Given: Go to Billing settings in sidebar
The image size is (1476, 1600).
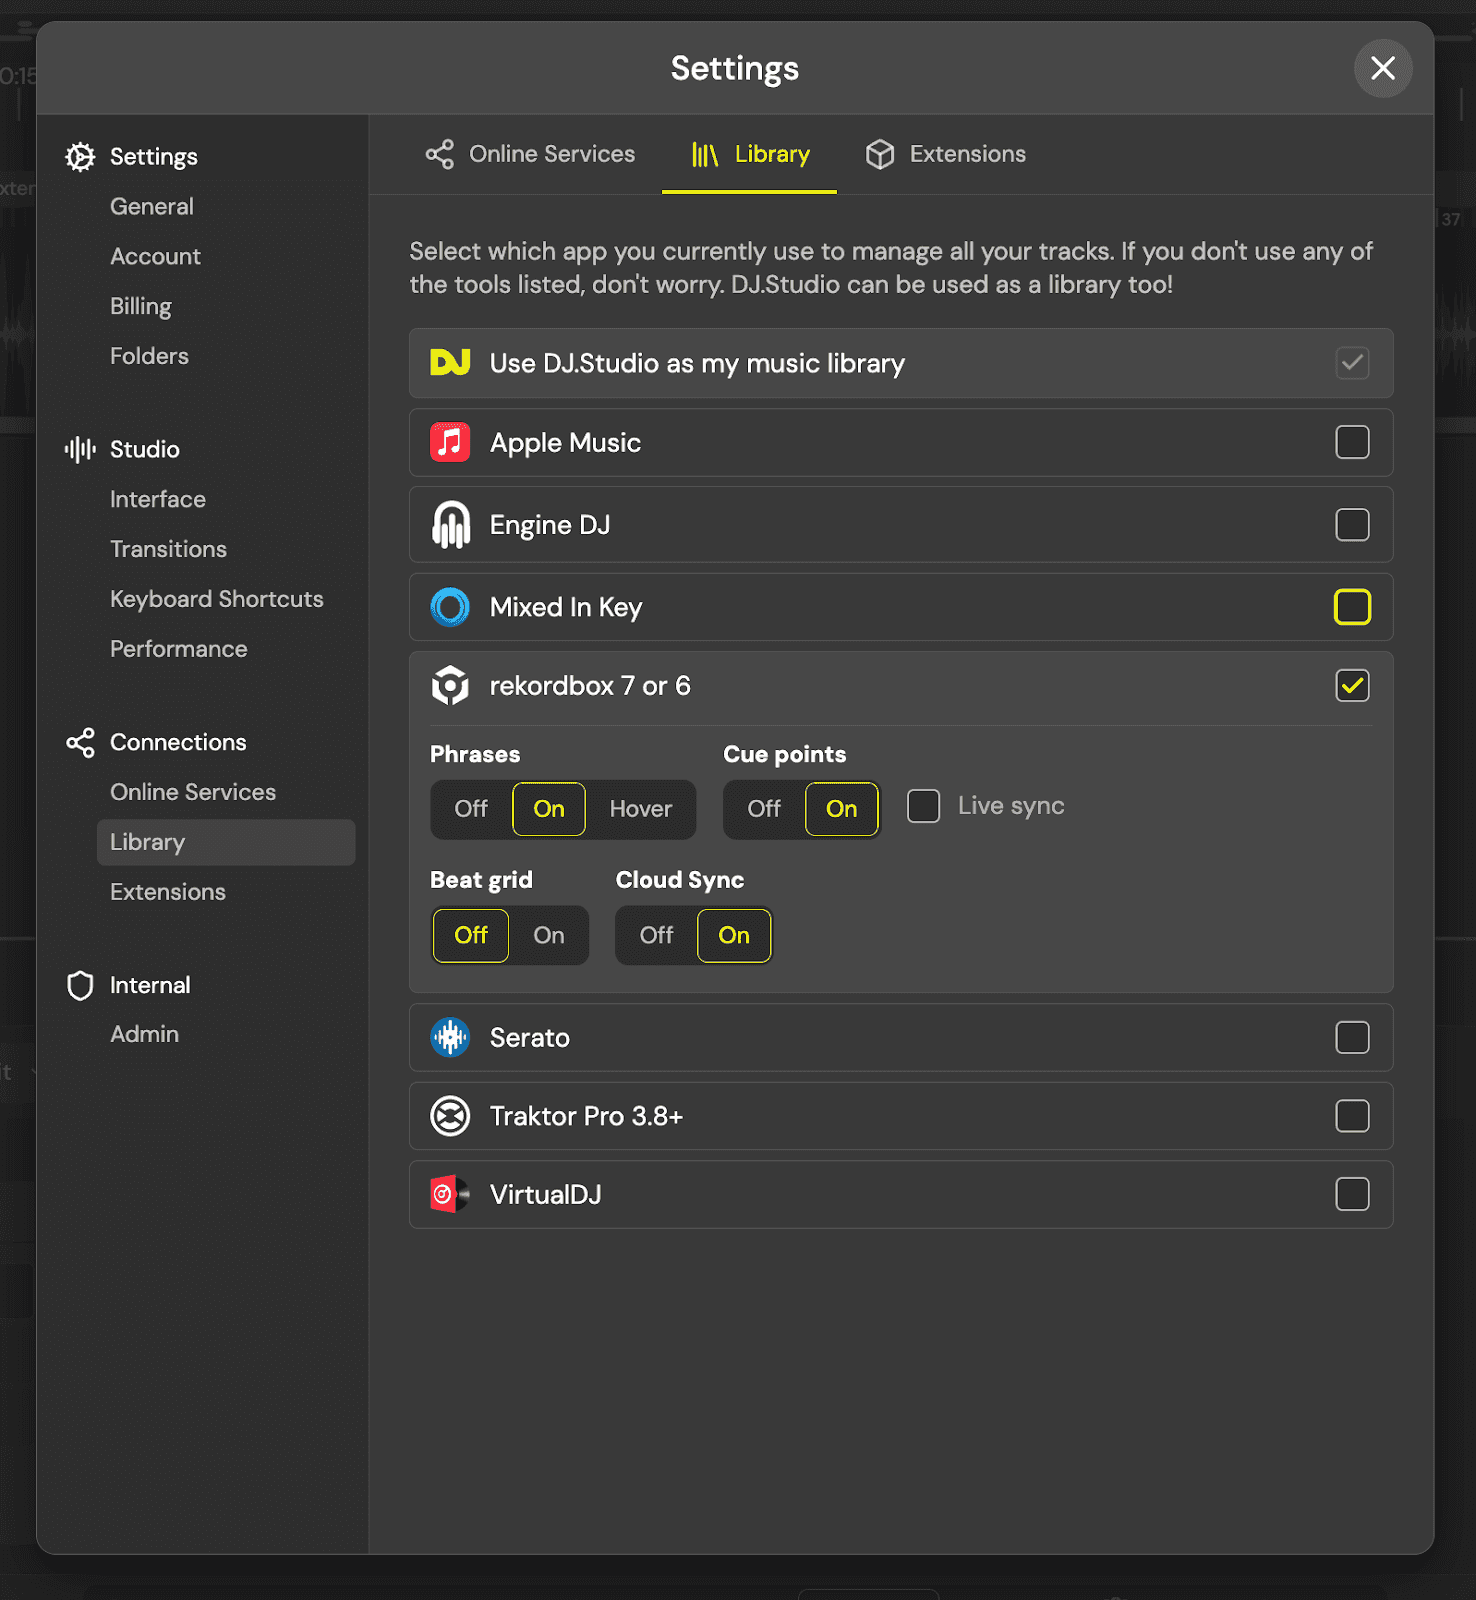Looking at the screenshot, I should 140,306.
